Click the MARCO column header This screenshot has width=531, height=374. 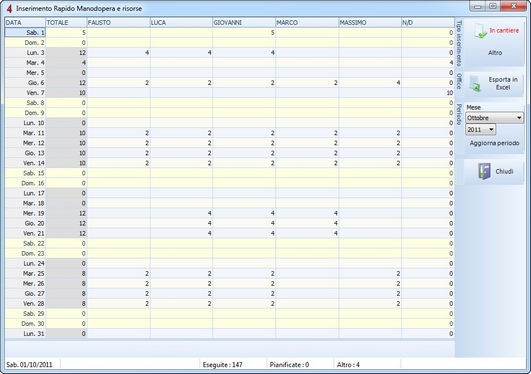tap(307, 23)
